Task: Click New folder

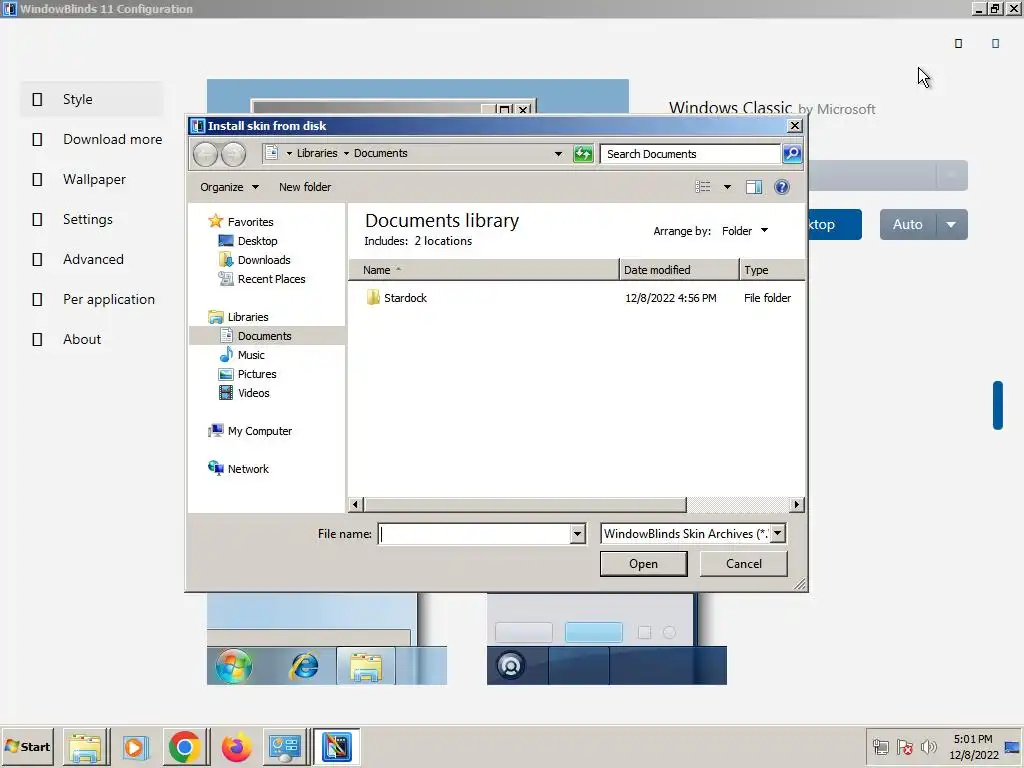Action: pos(305,187)
